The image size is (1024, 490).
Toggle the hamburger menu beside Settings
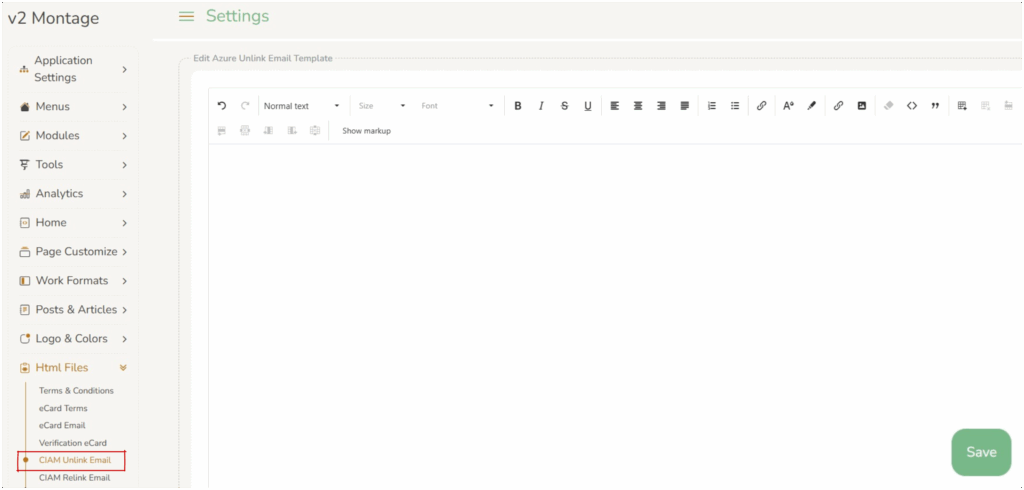click(186, 16)
